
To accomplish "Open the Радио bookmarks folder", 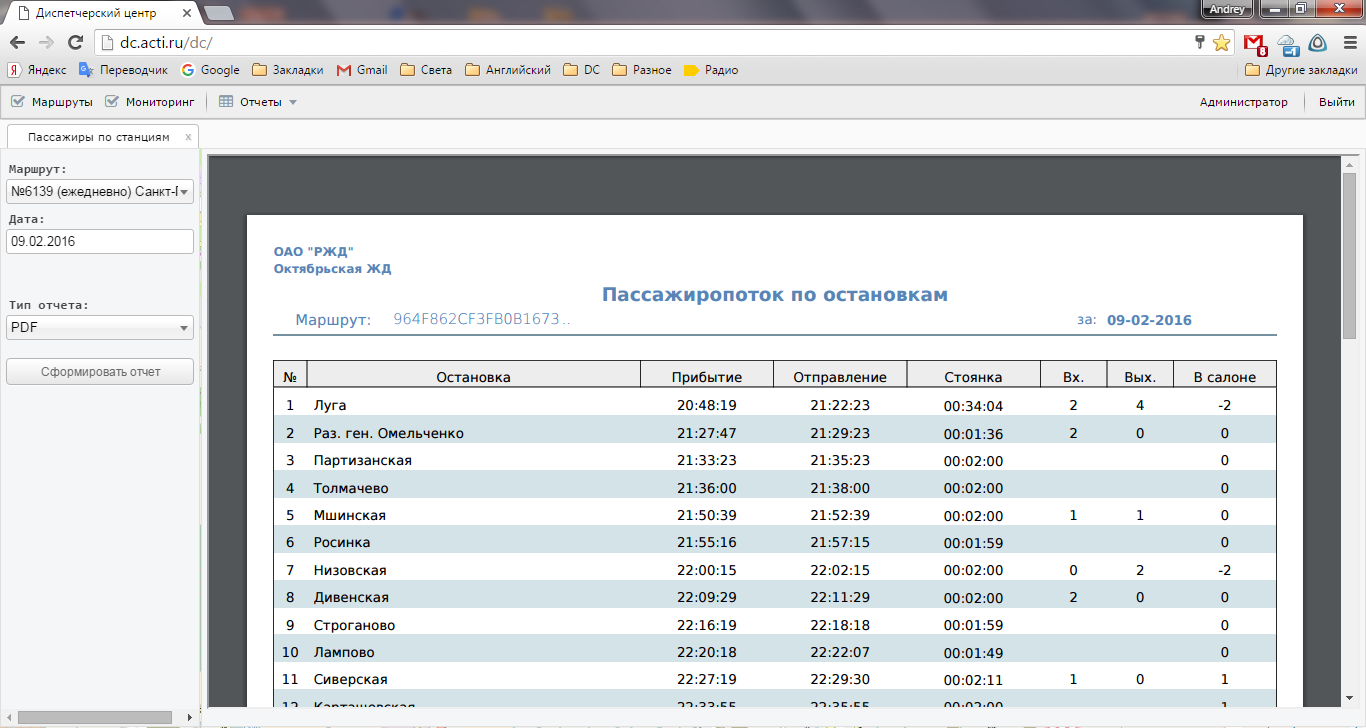I will (x=711, y=70).
